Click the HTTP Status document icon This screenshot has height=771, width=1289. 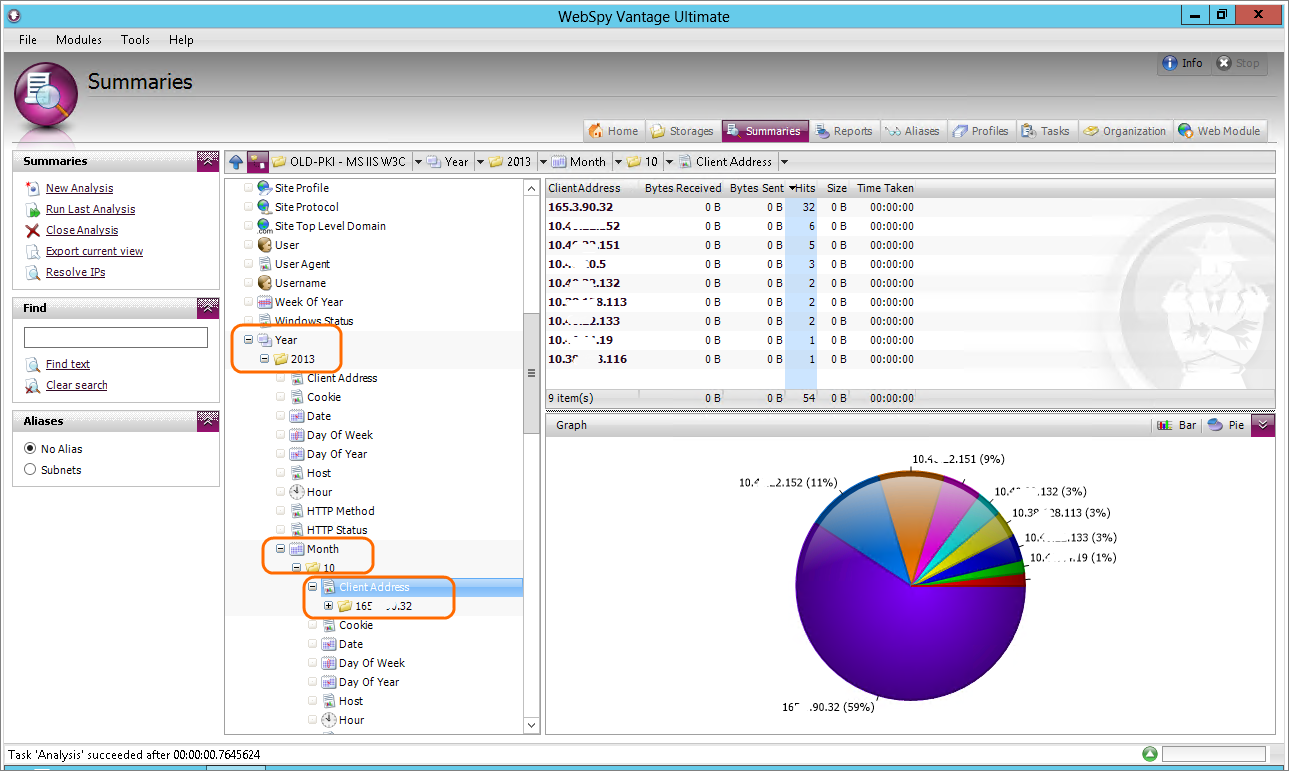click(x=296, y=530)
